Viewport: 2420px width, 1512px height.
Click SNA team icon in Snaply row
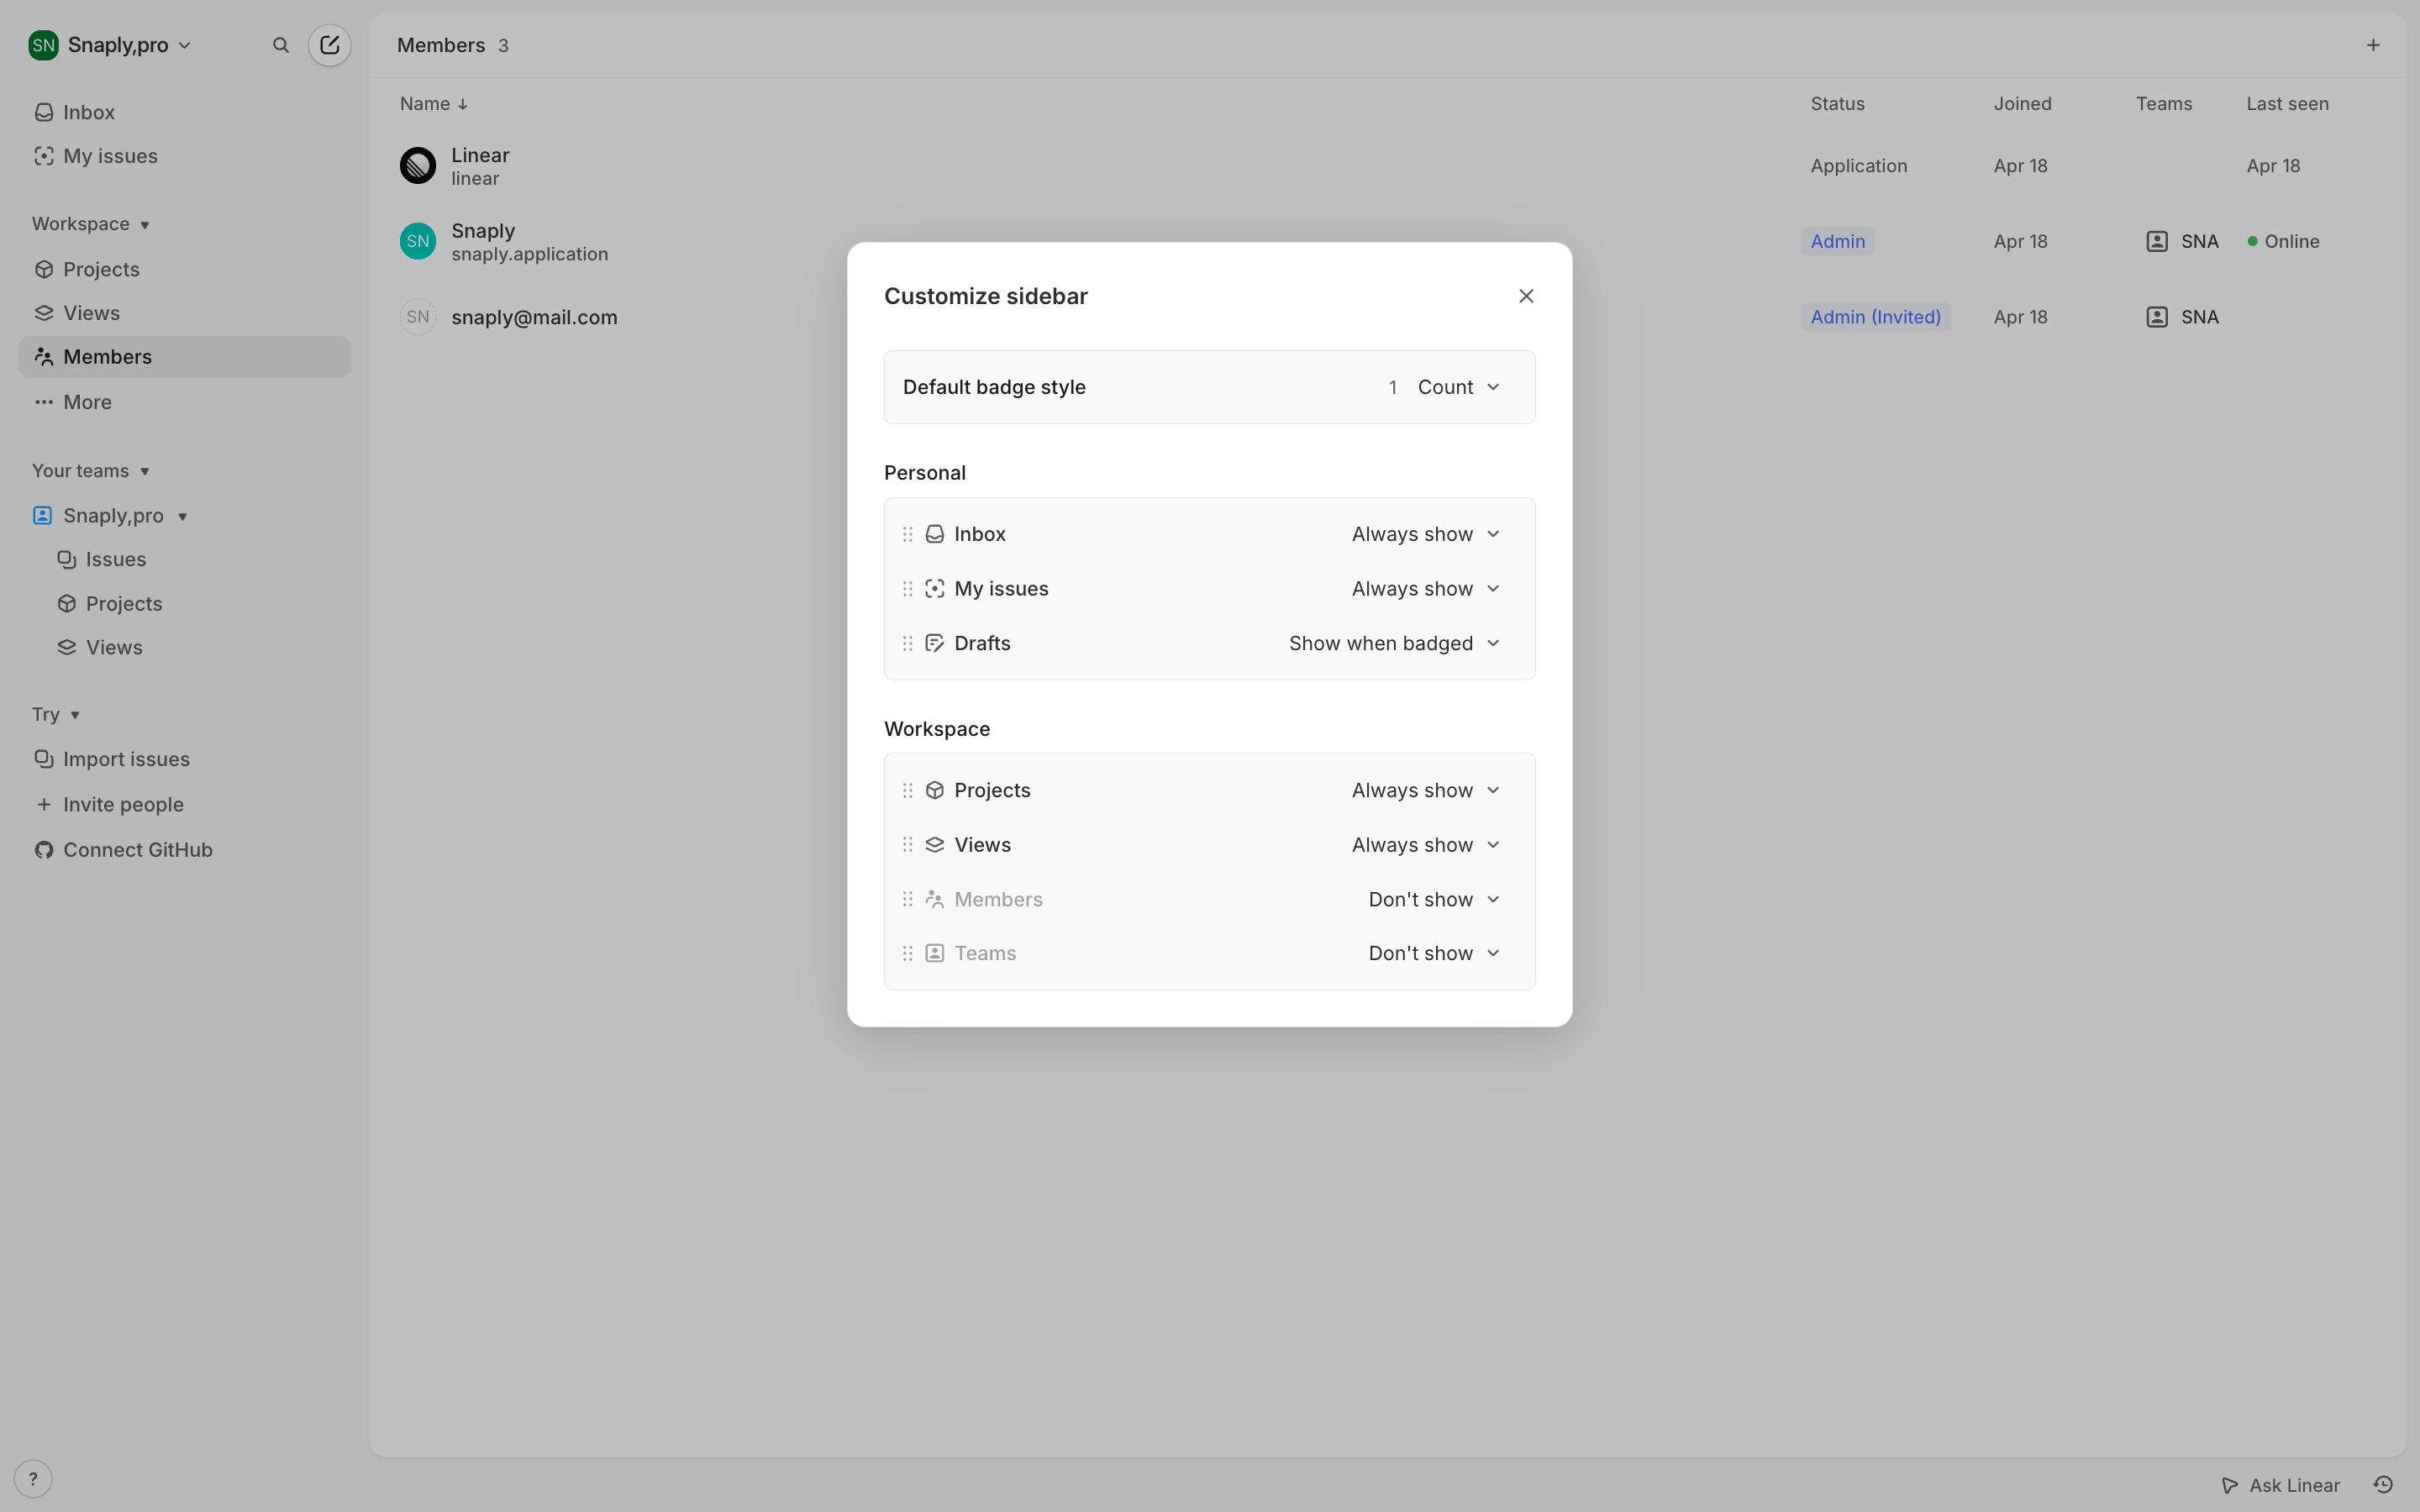click(2157, 241)
